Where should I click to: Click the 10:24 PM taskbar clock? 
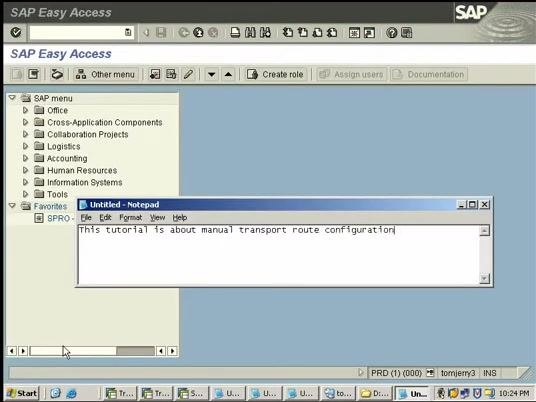[514, 393]
